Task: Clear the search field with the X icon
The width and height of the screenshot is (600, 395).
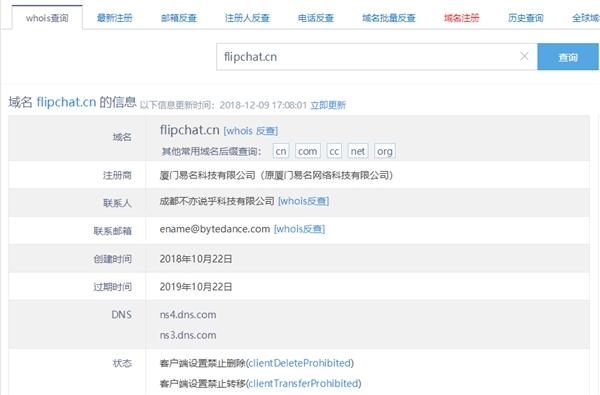Action: click(524, 56)
